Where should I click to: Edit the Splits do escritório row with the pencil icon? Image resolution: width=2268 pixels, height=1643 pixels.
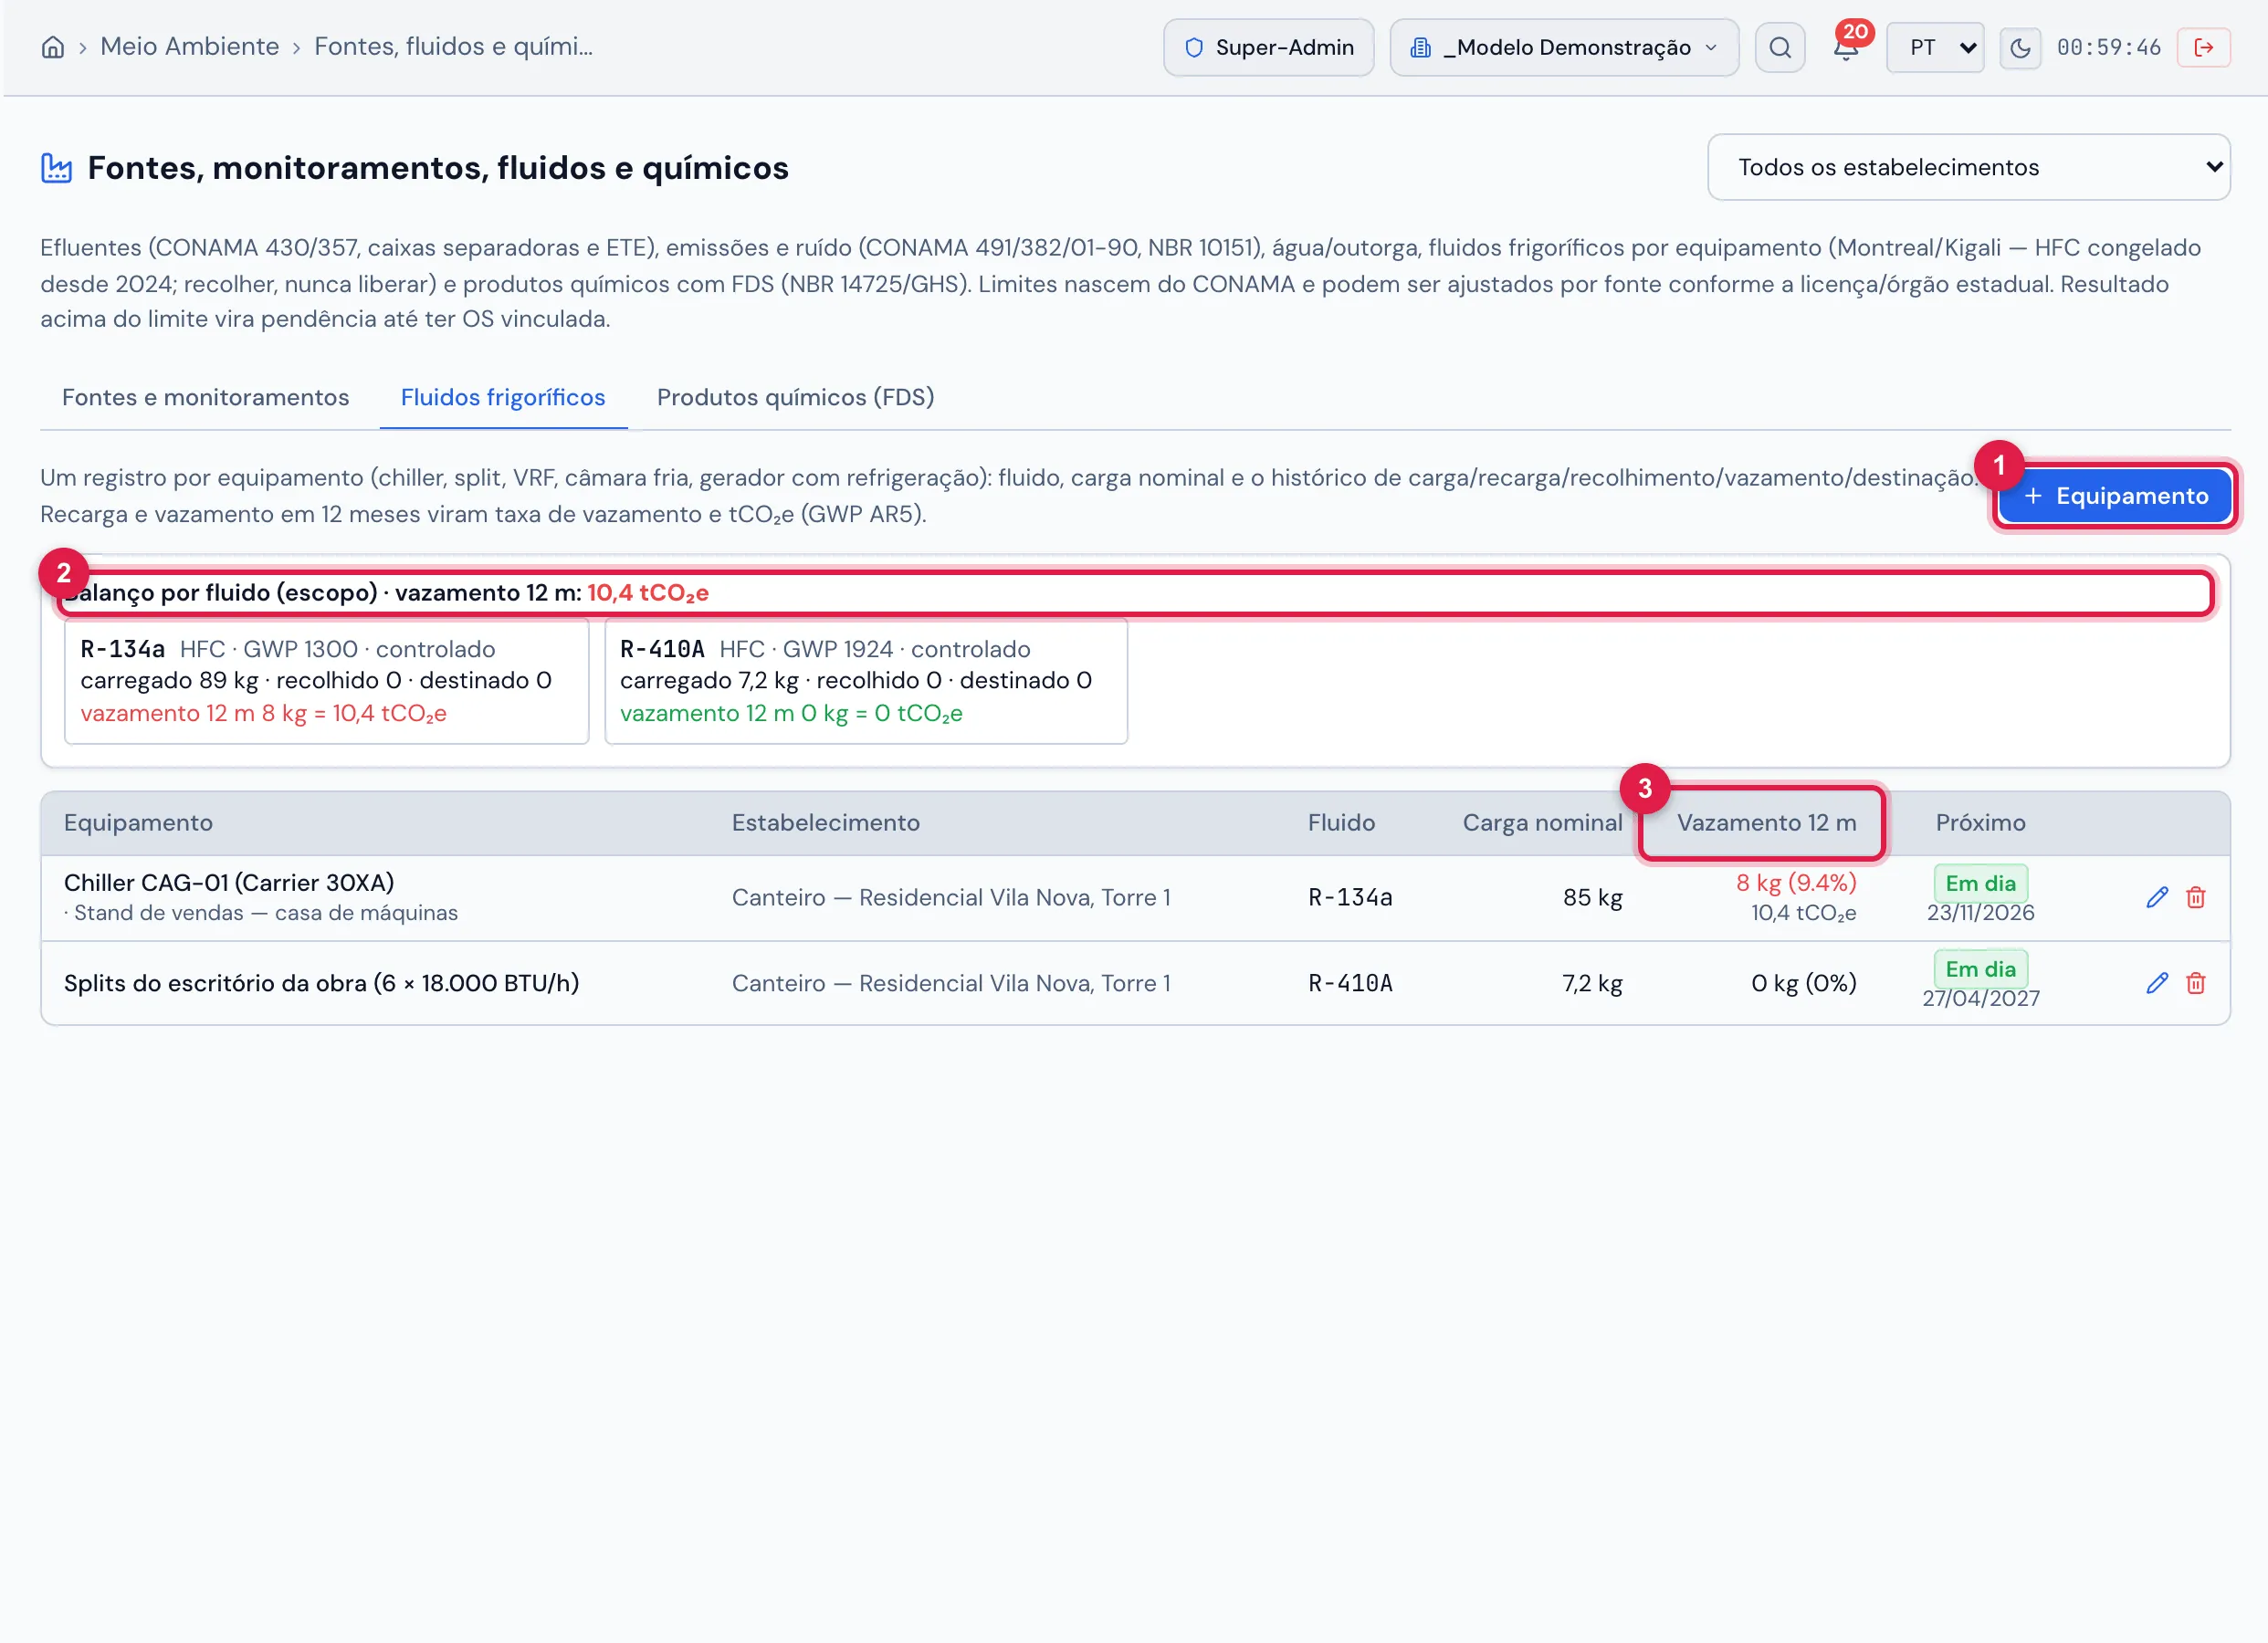coord(2157,983)
